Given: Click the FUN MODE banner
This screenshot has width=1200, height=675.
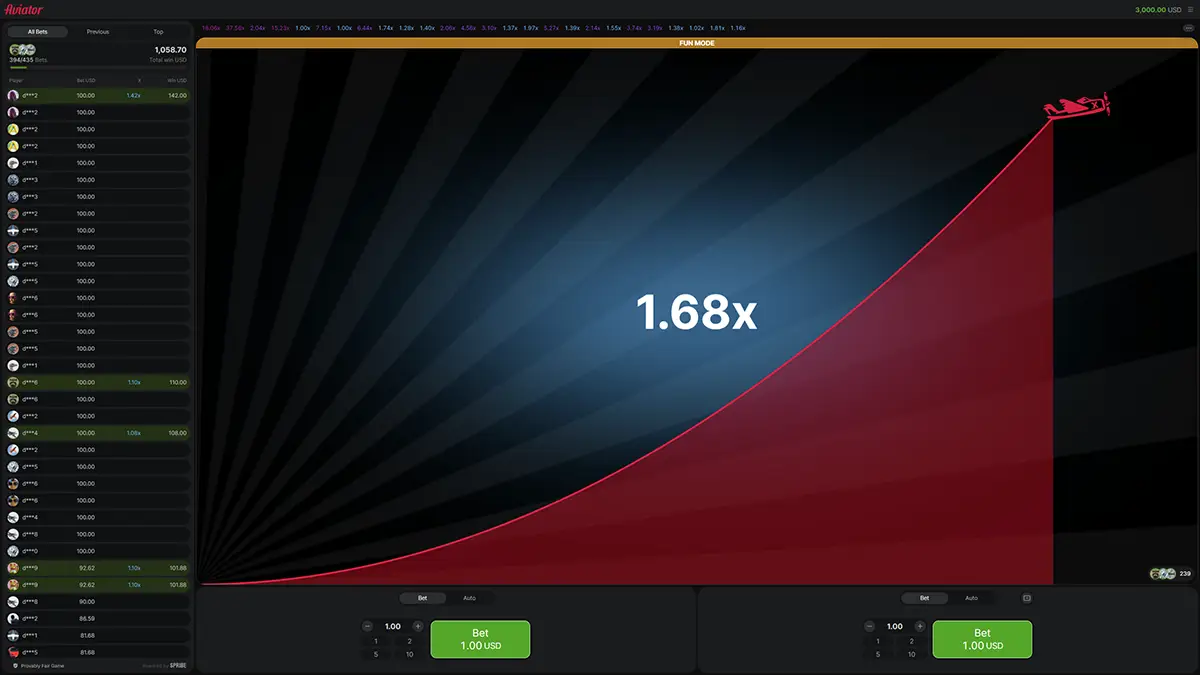Looking at the screenshot, I should [697, 43].
